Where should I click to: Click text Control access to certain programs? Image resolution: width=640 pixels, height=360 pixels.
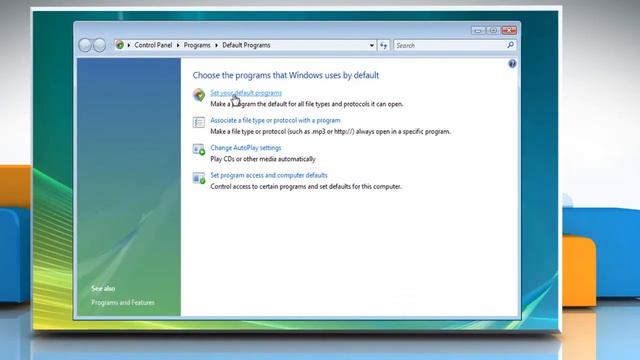click(x=306, y=187)
